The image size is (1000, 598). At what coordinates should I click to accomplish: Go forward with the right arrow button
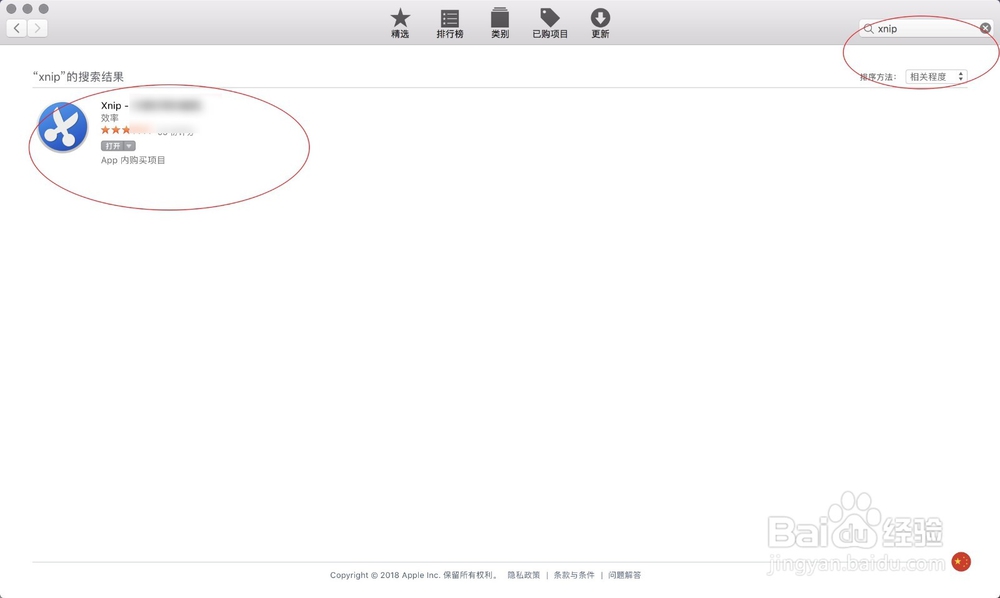38,28
